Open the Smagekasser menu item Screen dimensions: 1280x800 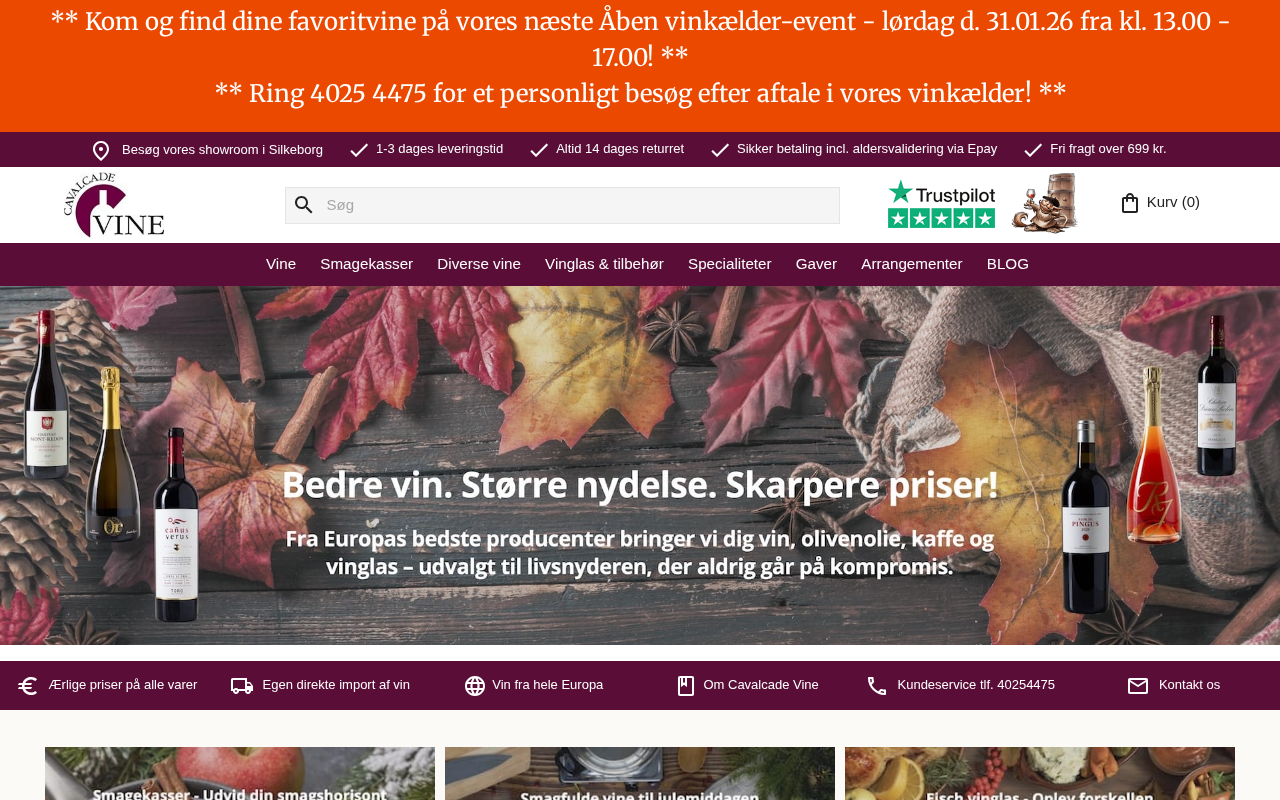[x=366, y=264]
